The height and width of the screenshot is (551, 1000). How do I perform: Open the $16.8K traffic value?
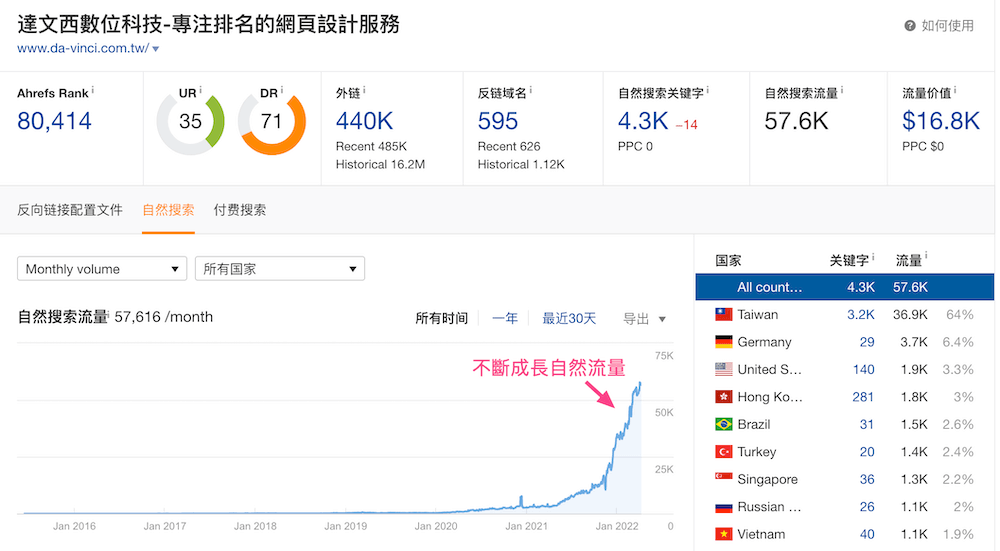click(941, 121)
